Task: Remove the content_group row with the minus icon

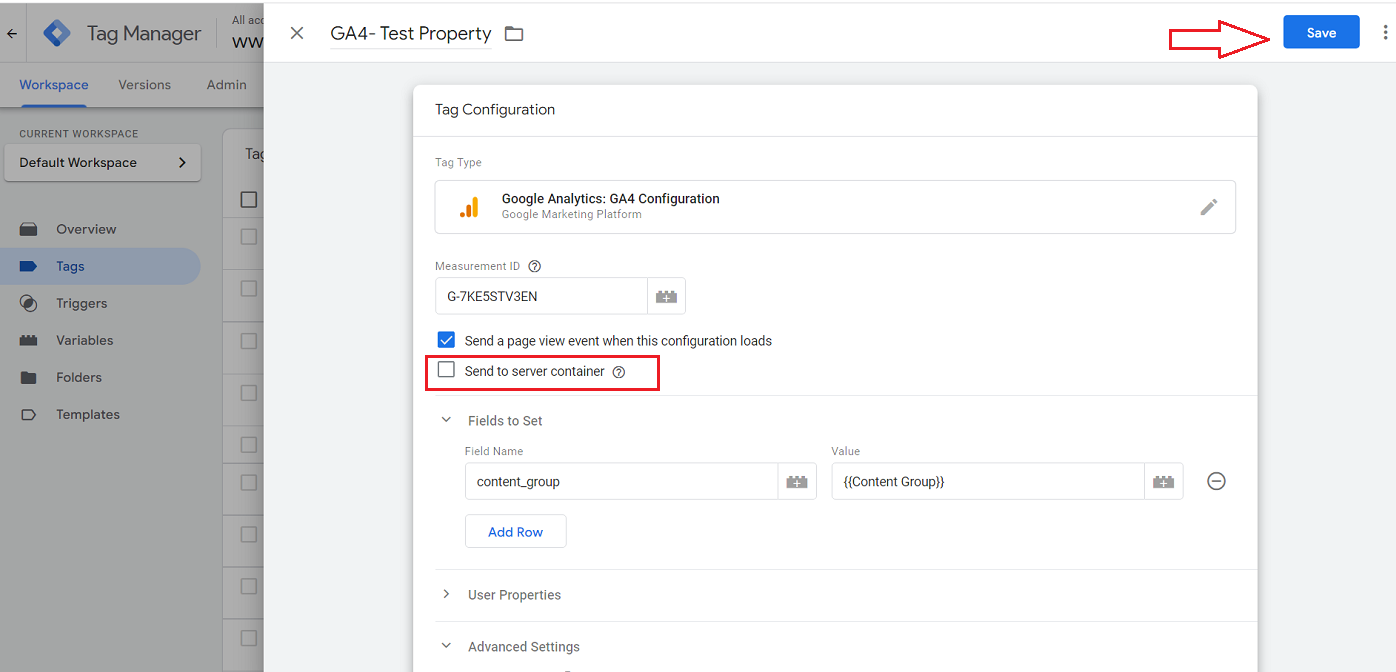Action: click(1216, 481)
